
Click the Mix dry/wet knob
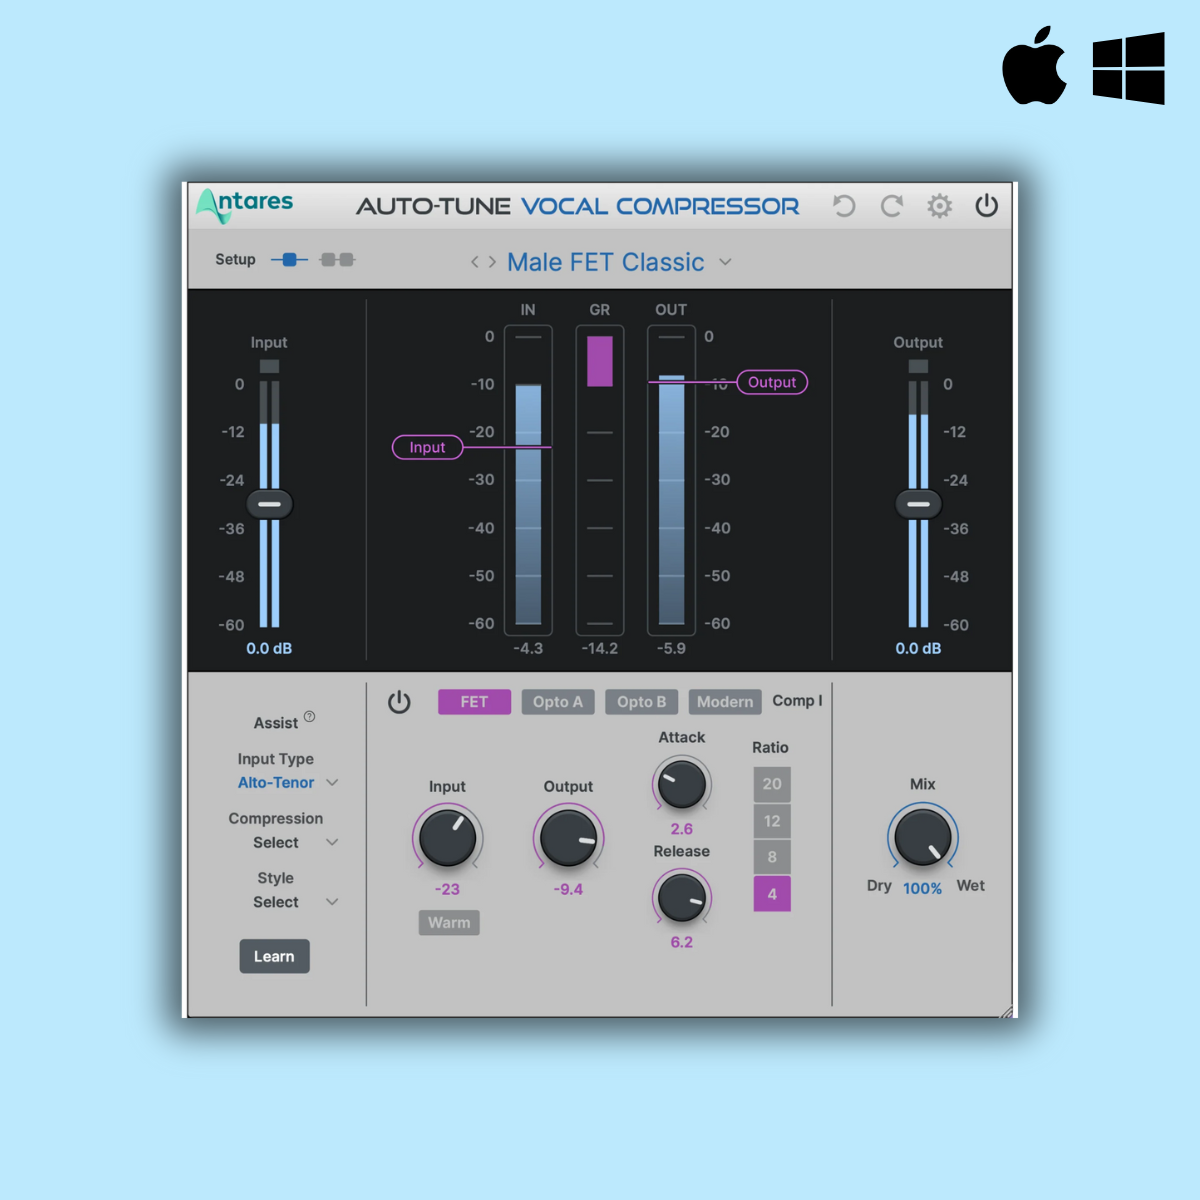922,837
